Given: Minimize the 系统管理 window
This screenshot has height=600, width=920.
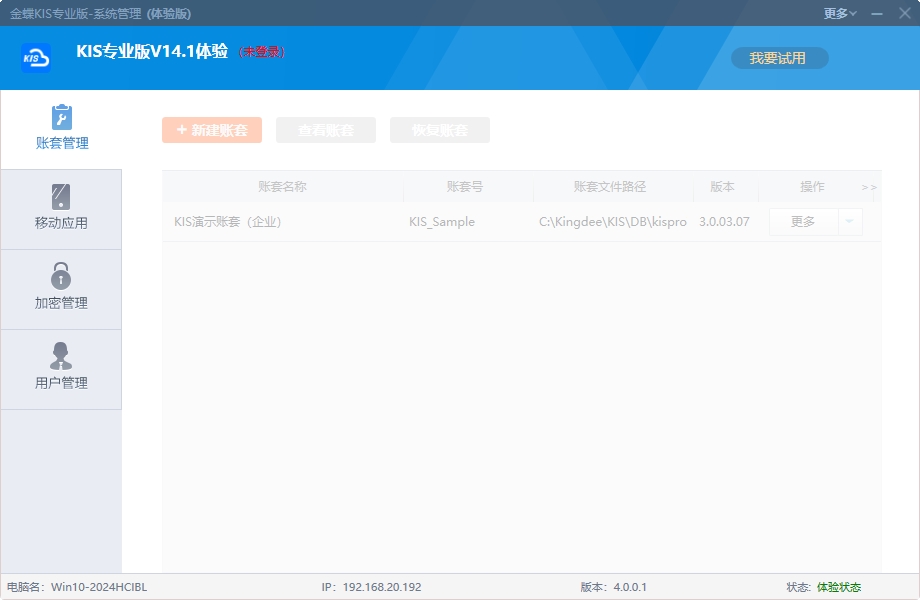Looking at the screenshot, I should (877, 13).
